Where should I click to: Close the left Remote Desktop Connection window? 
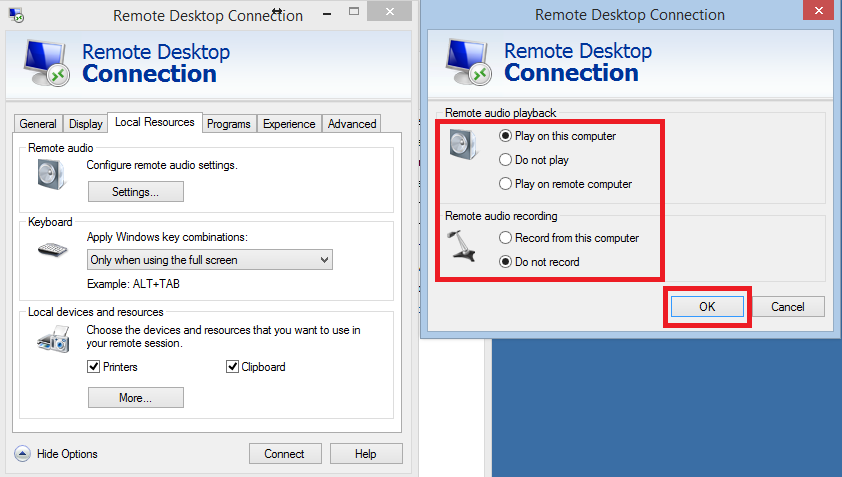[389, 11]
